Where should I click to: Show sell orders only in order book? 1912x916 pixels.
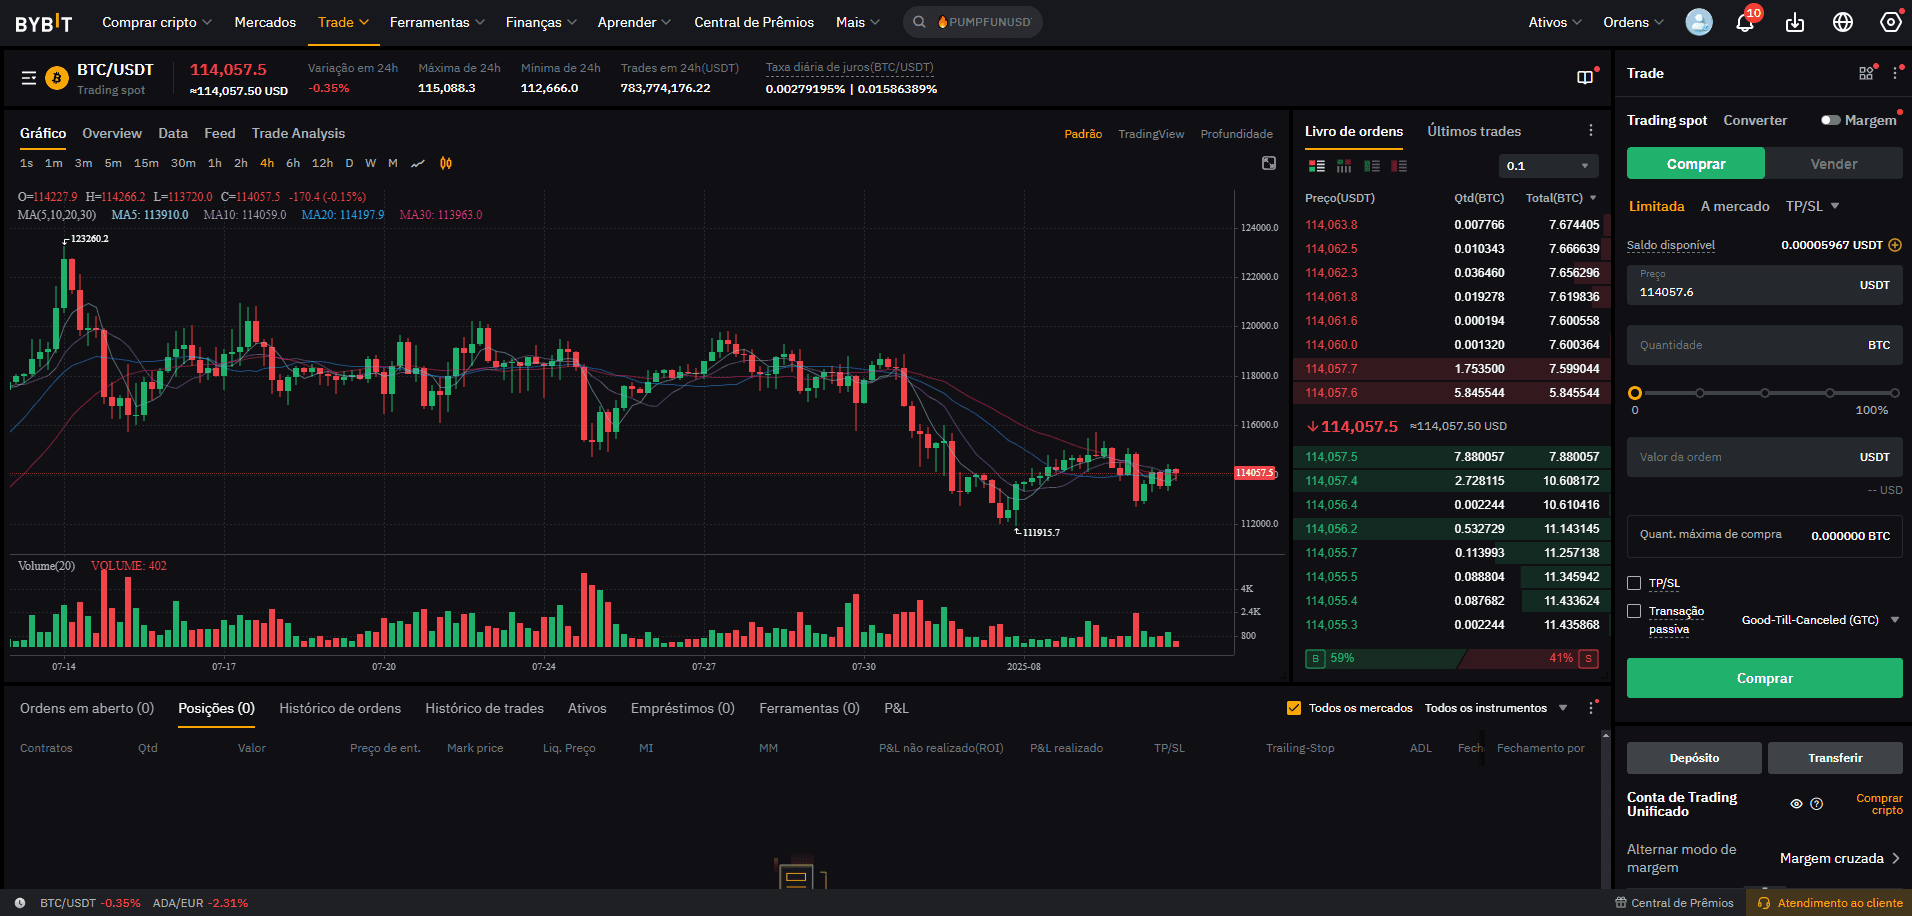pos(1399,166)
